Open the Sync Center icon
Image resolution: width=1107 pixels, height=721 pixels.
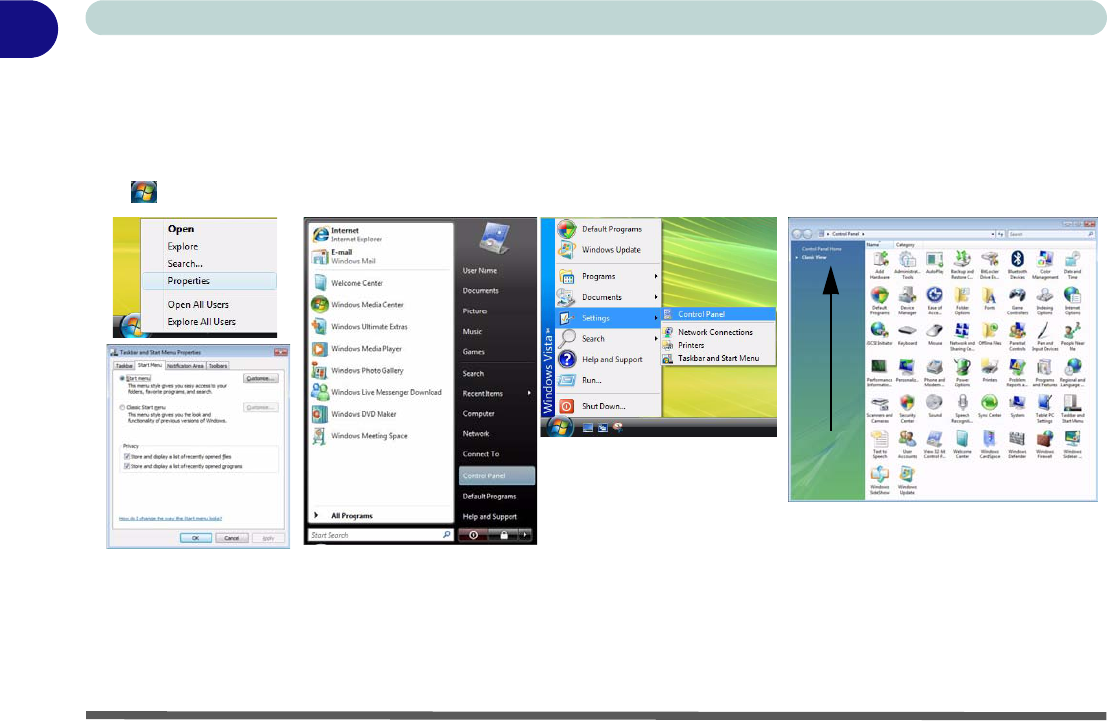pos(989,406)
